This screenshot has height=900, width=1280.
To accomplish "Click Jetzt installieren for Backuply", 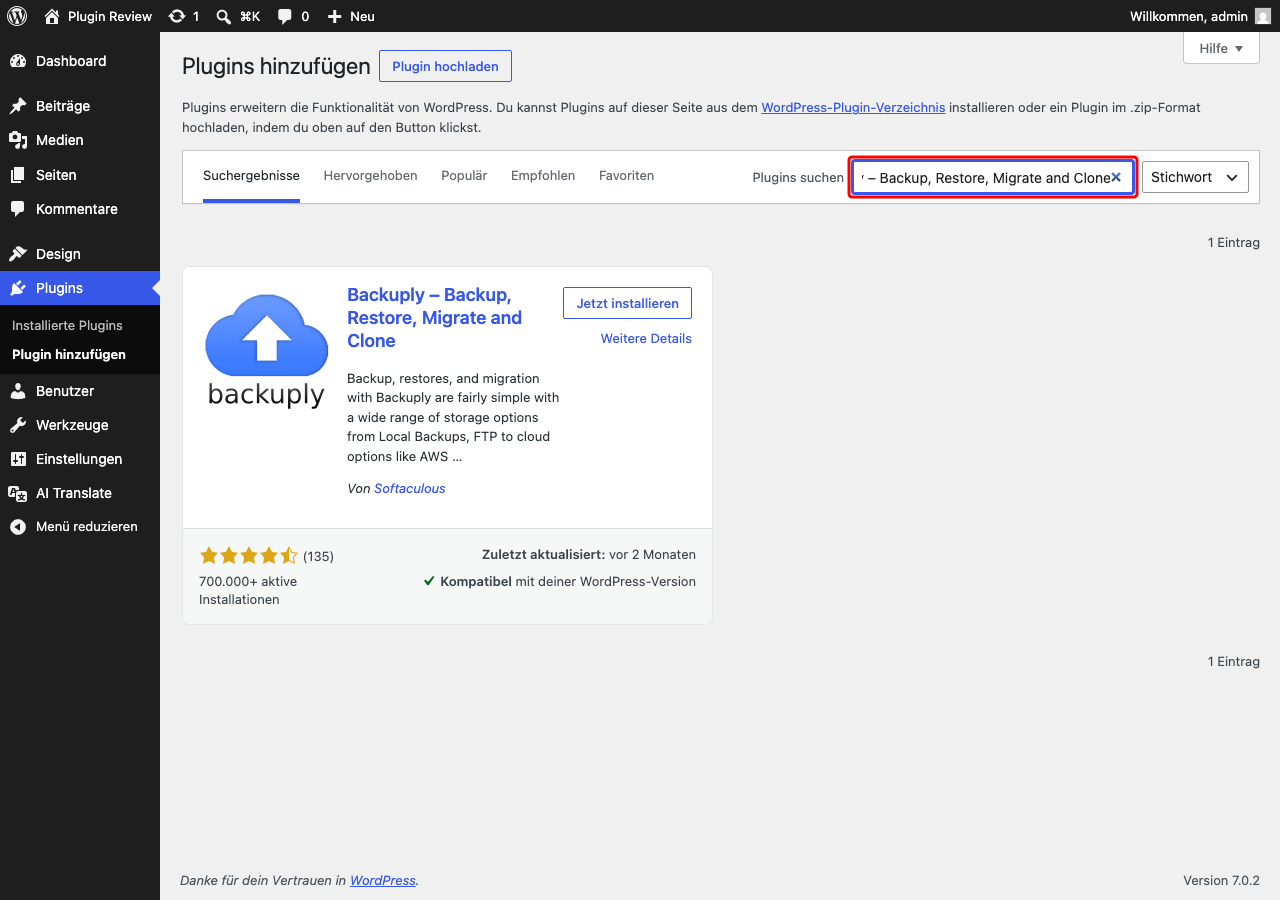I will pyautogui.click(x=627, y=303).
